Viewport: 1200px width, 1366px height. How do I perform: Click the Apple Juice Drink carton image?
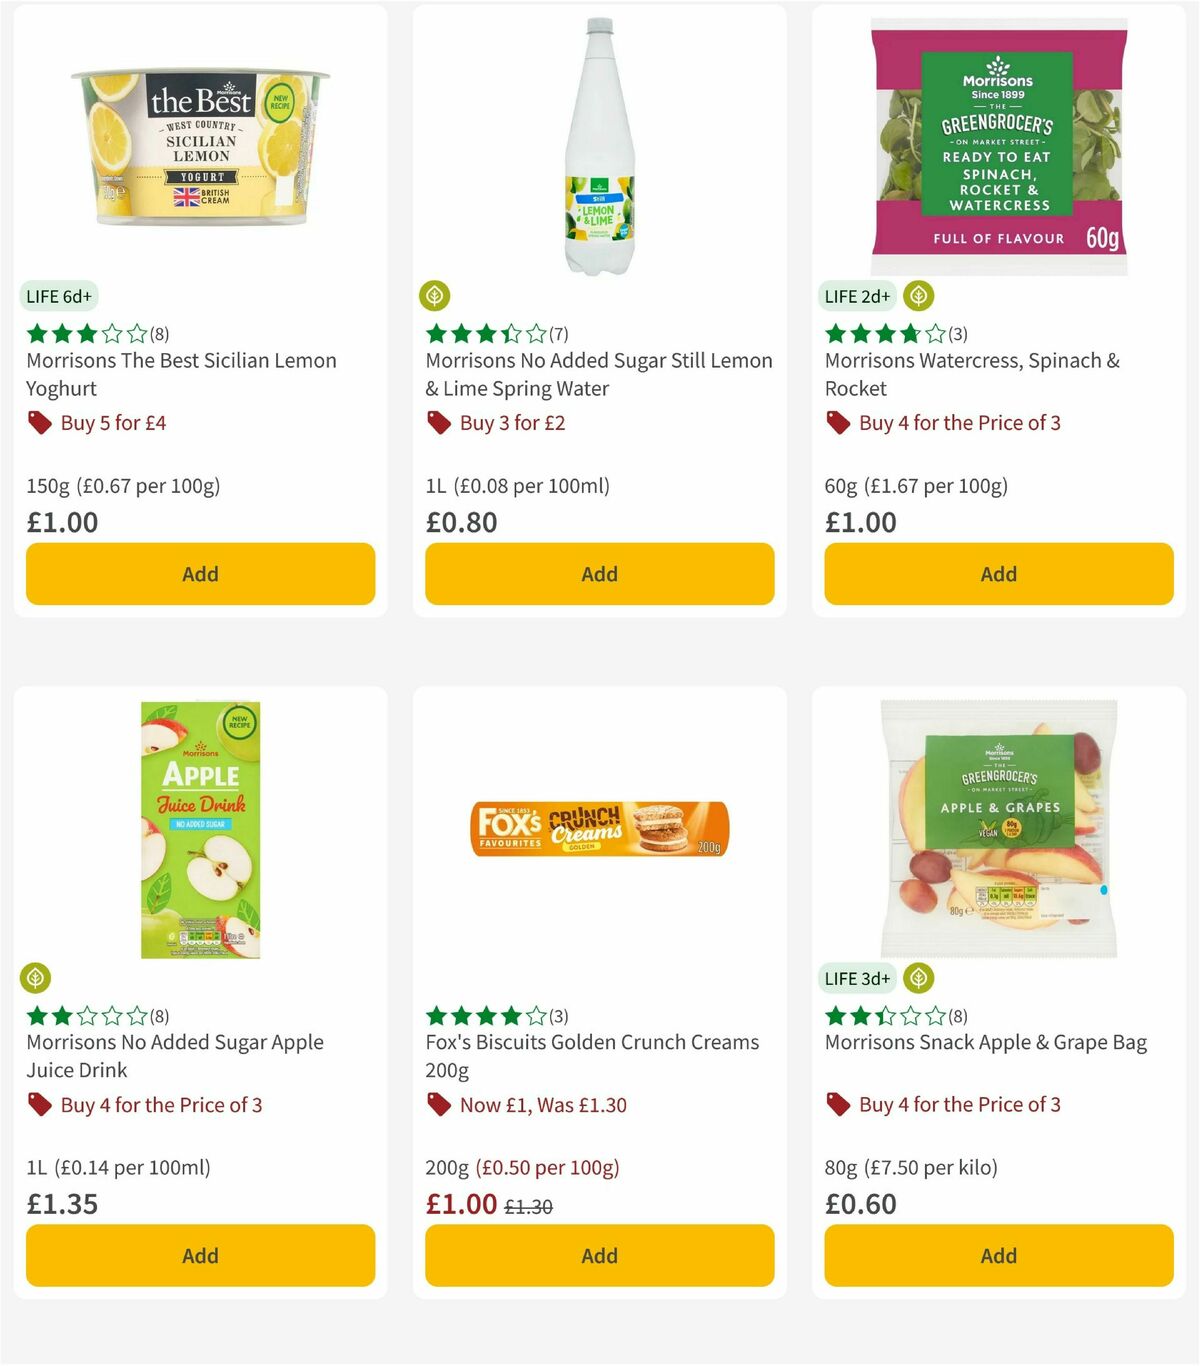pyautogui.click(x=200, y=830)
